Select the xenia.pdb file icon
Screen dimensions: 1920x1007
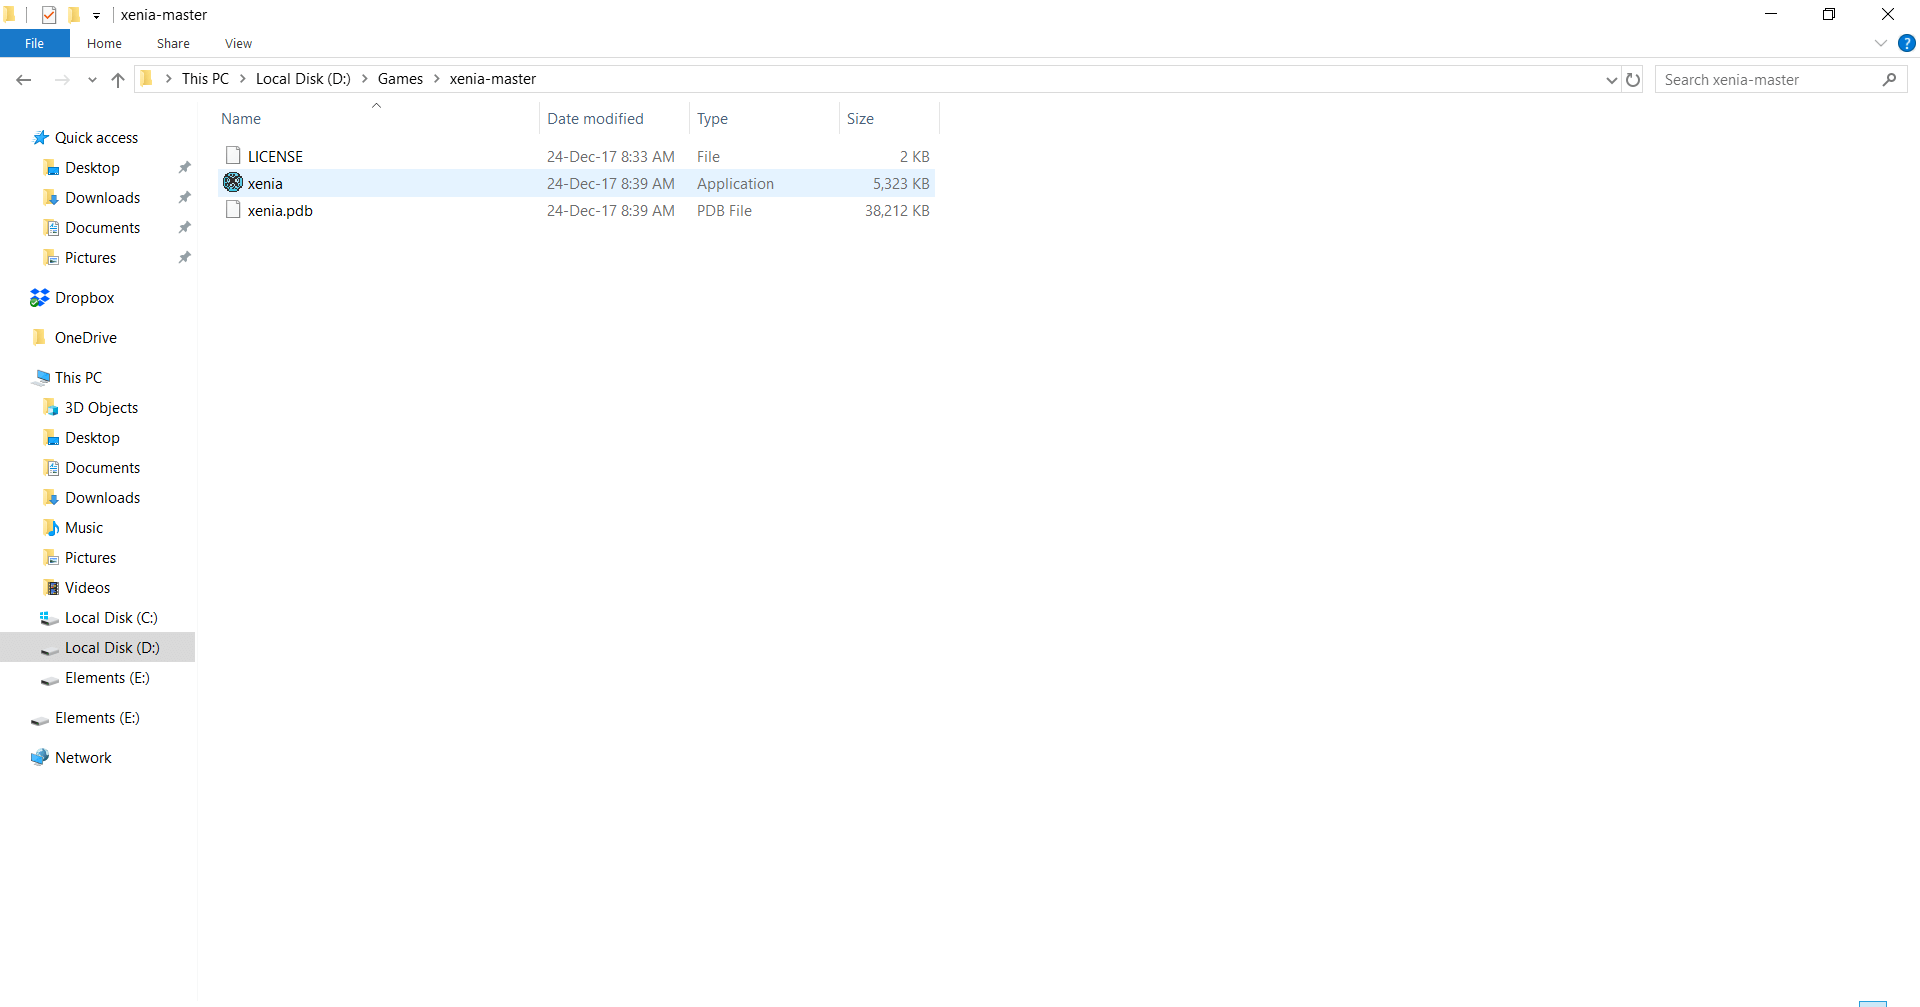233,210
